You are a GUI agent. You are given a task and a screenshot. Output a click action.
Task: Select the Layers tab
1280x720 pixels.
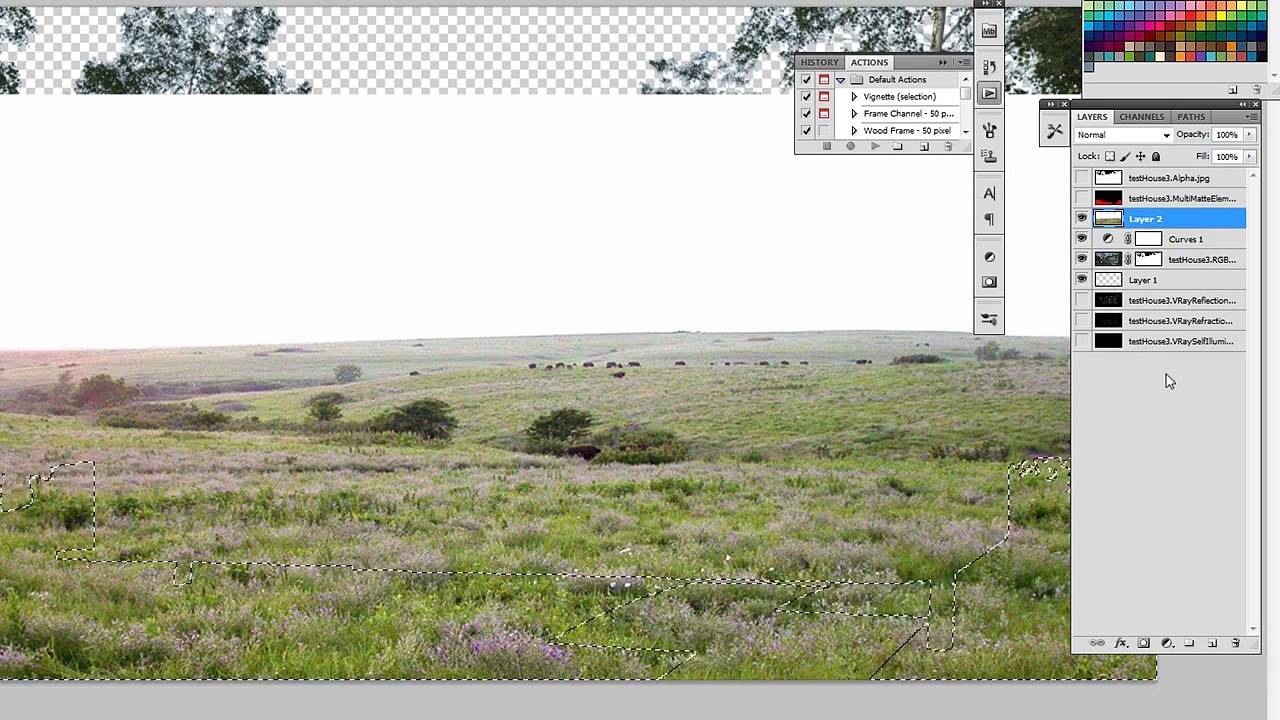pos(1092,117)
